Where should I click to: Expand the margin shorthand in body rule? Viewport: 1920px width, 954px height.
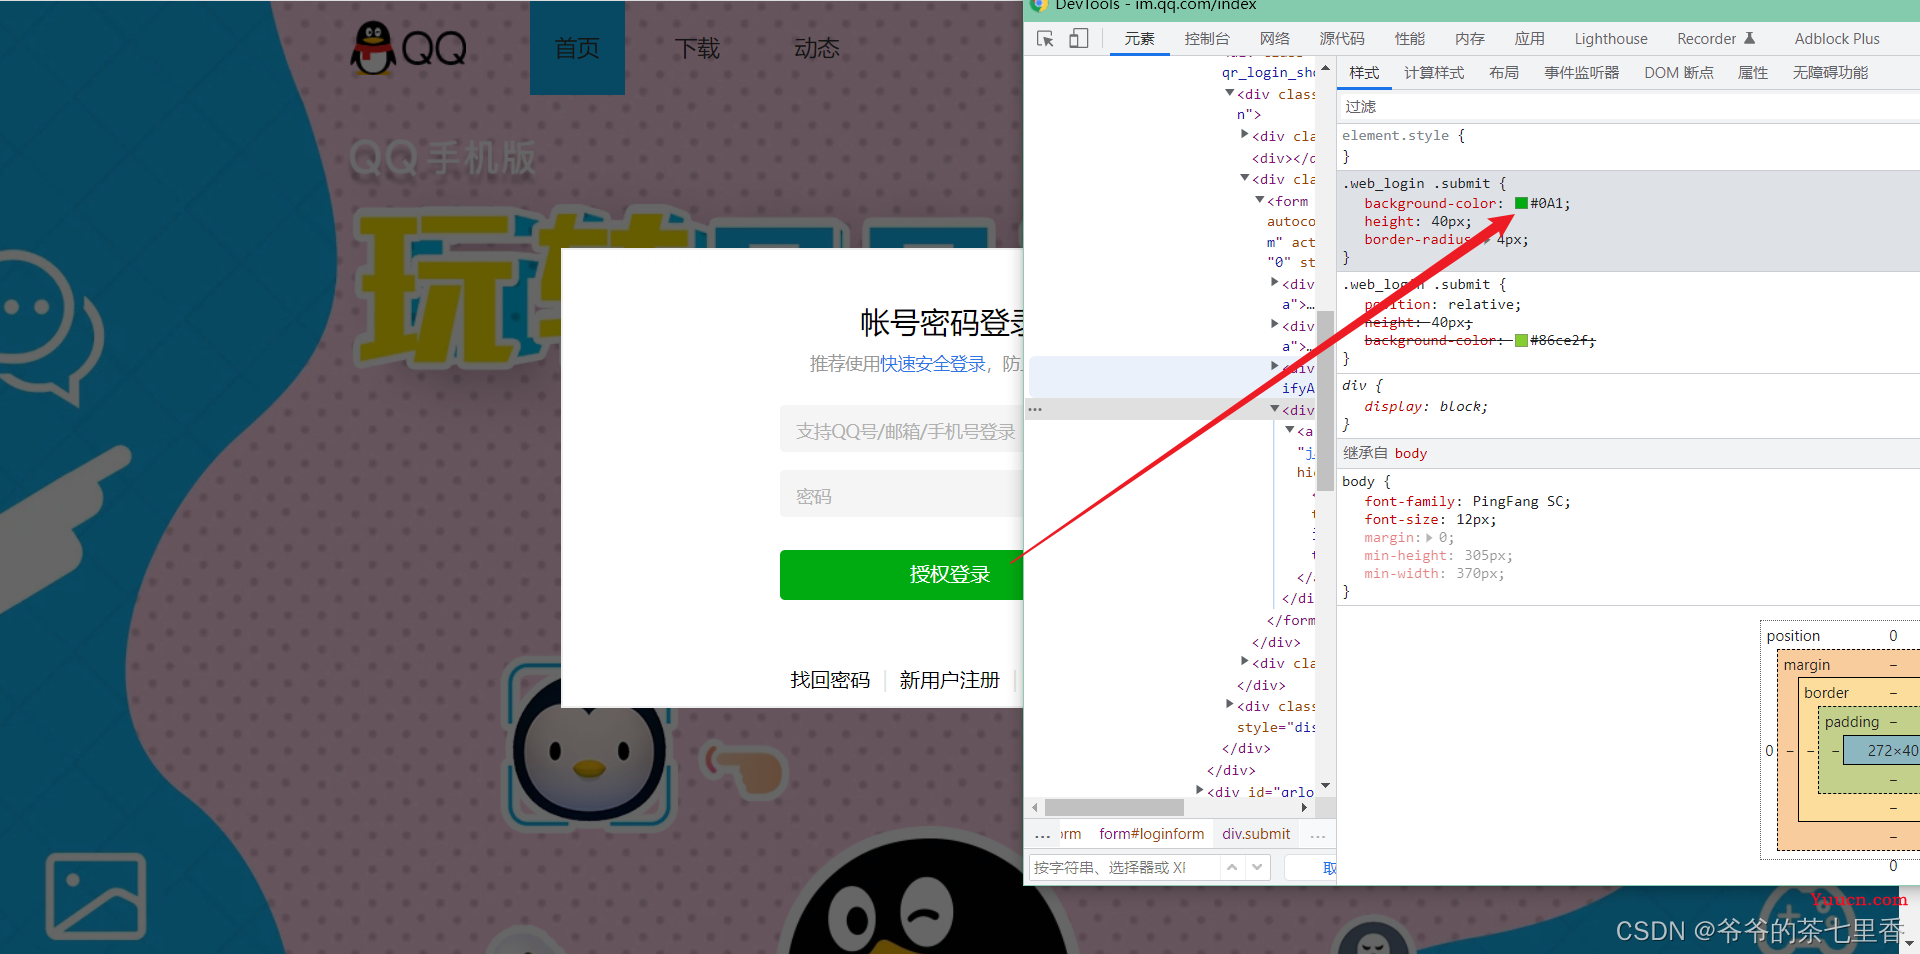click(x=1429, y=538)
